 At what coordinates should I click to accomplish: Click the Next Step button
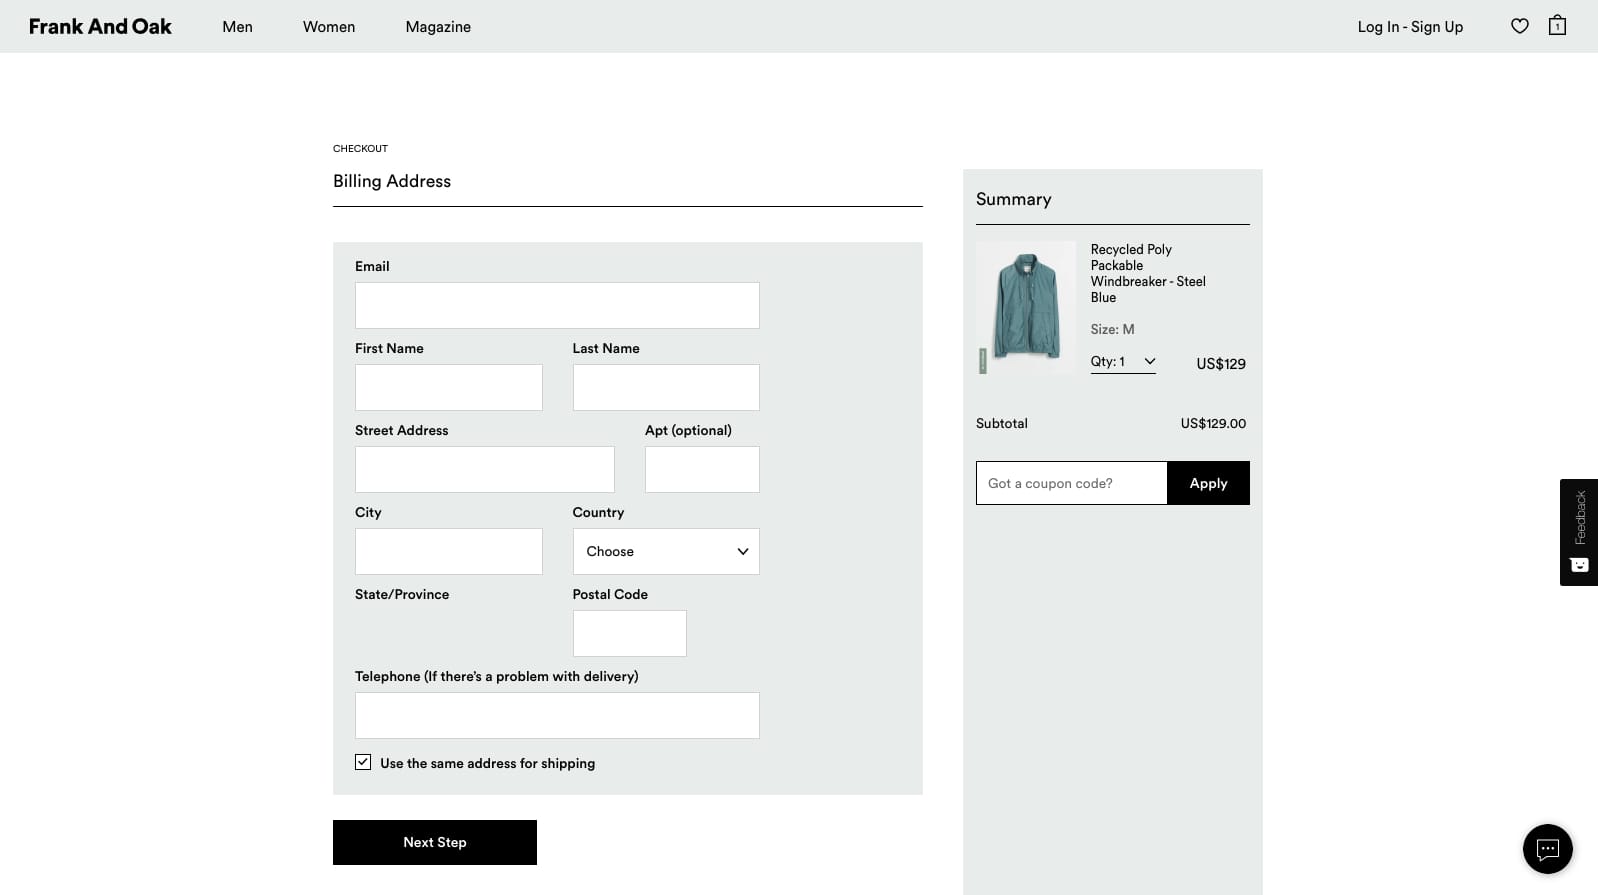(435, 842)
